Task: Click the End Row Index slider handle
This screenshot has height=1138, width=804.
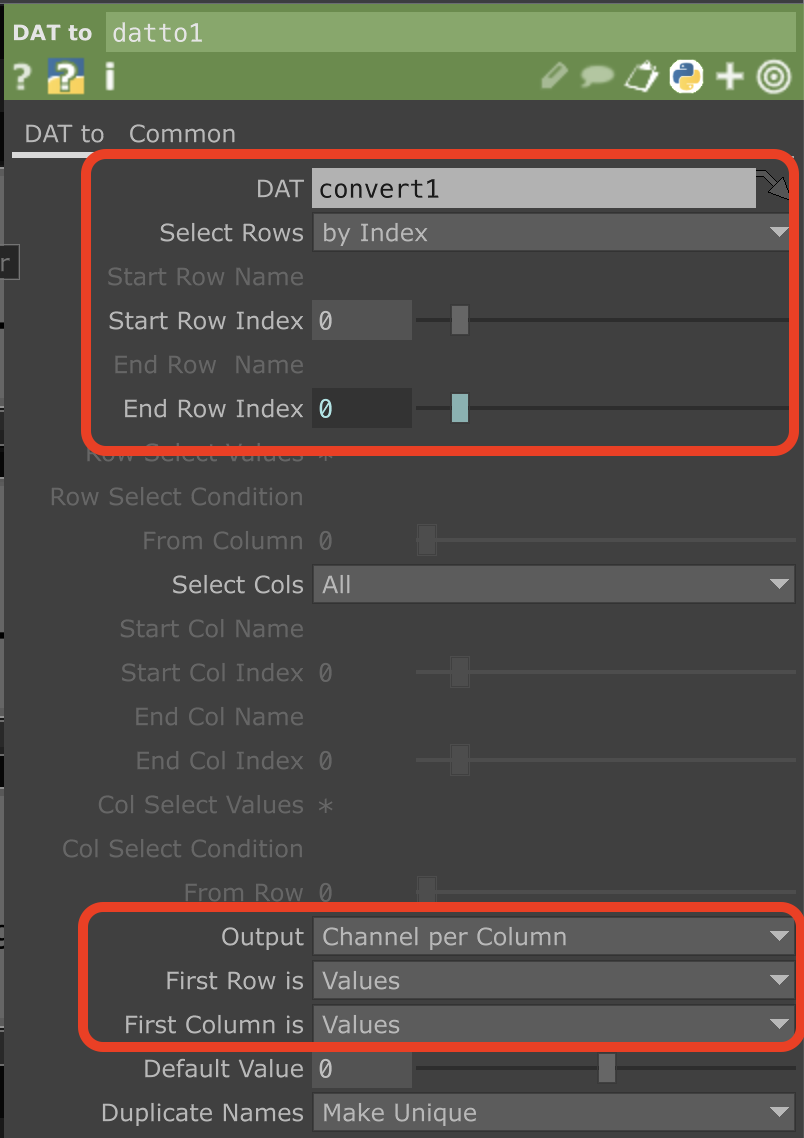Action: click(459, 408)
